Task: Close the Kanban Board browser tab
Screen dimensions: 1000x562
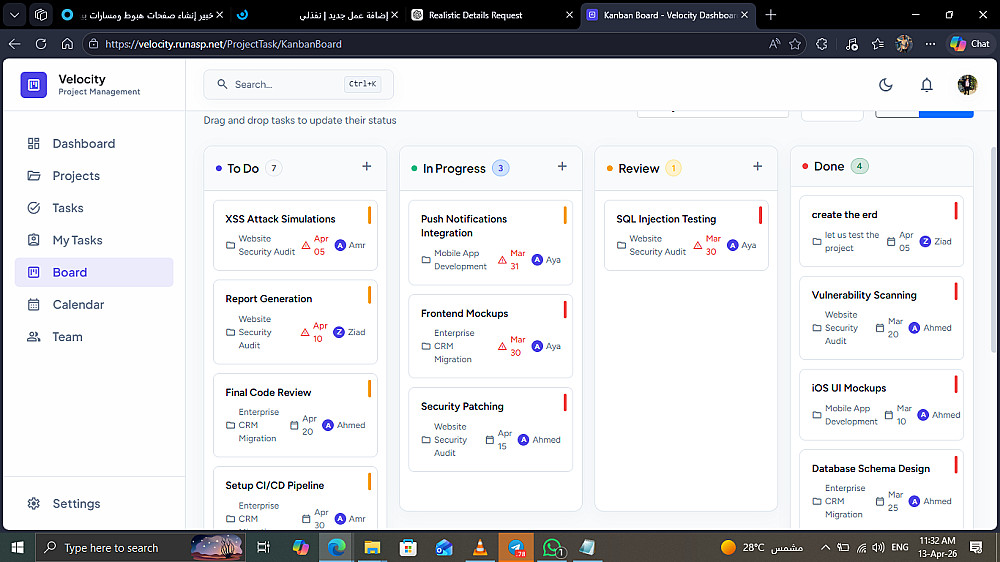Action: pos(744,15)
